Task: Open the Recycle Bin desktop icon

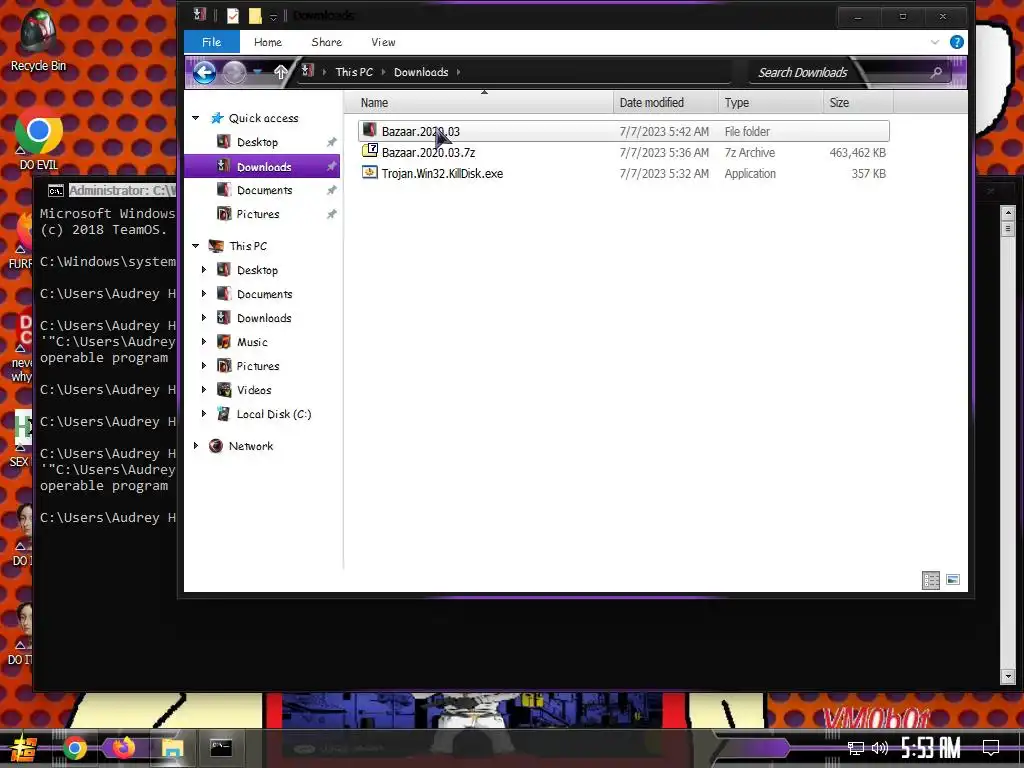Action: click(38, 40)
